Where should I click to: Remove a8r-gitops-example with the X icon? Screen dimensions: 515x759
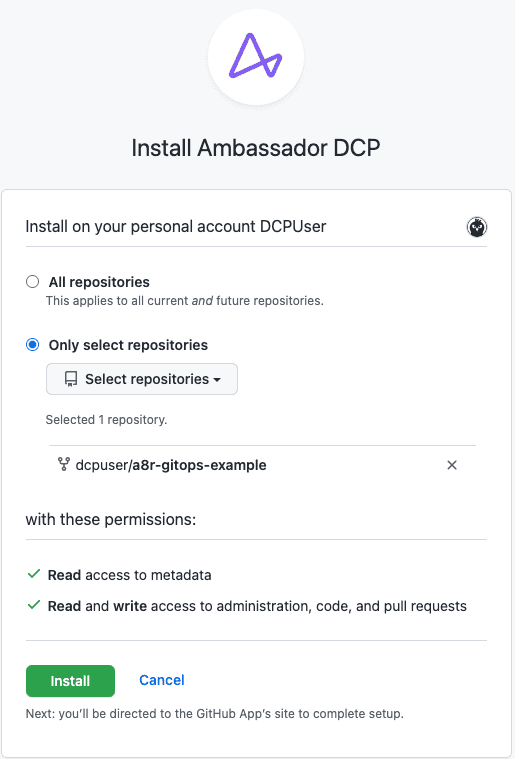(452, 465)
